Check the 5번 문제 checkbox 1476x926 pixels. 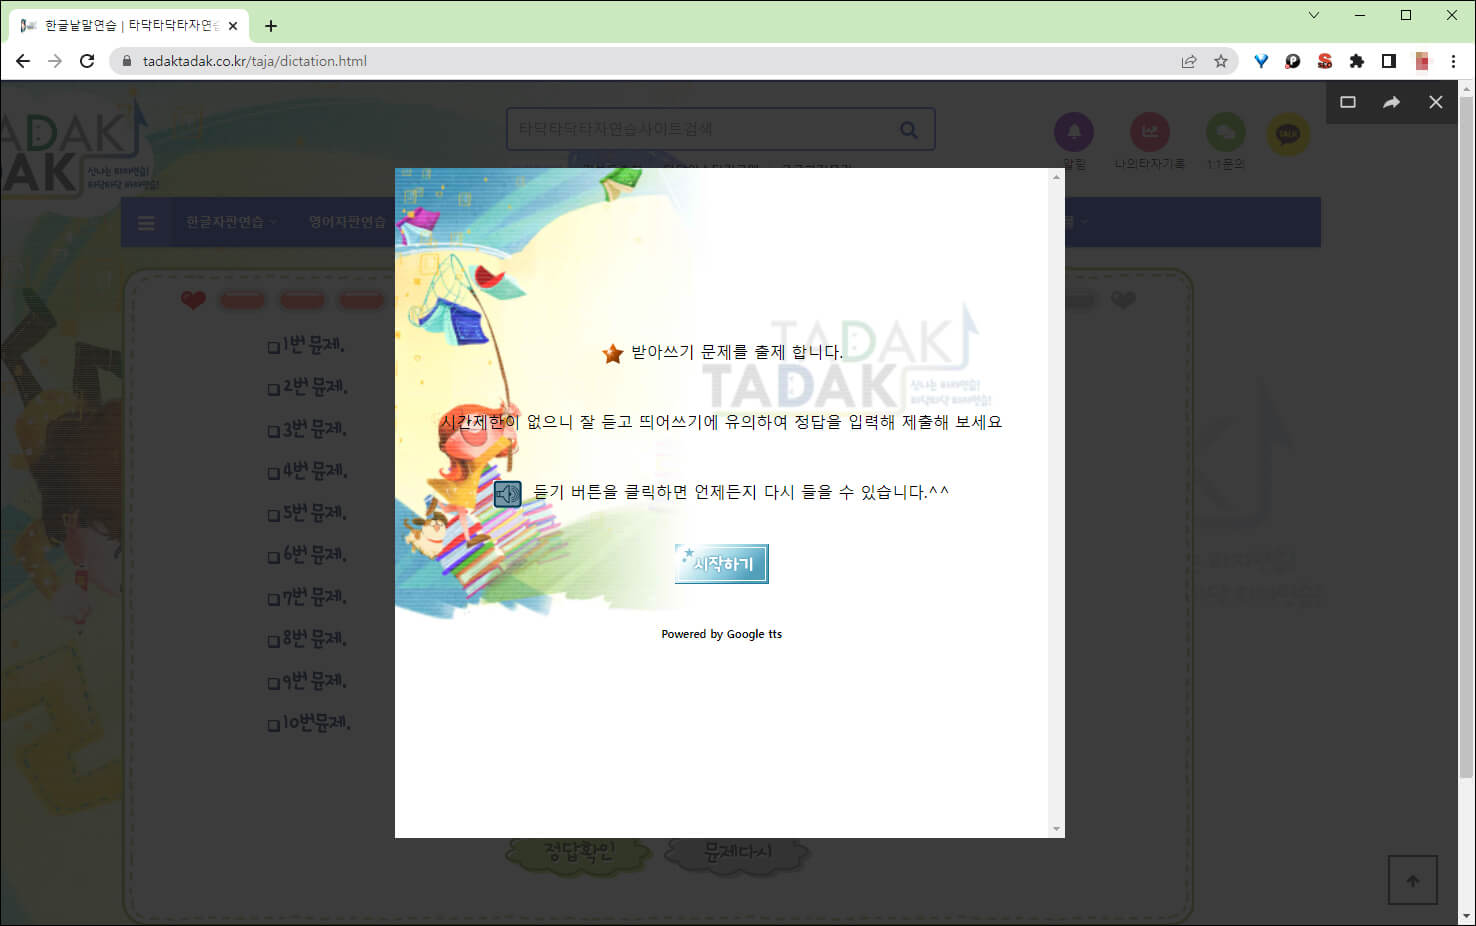pos(273,515)
